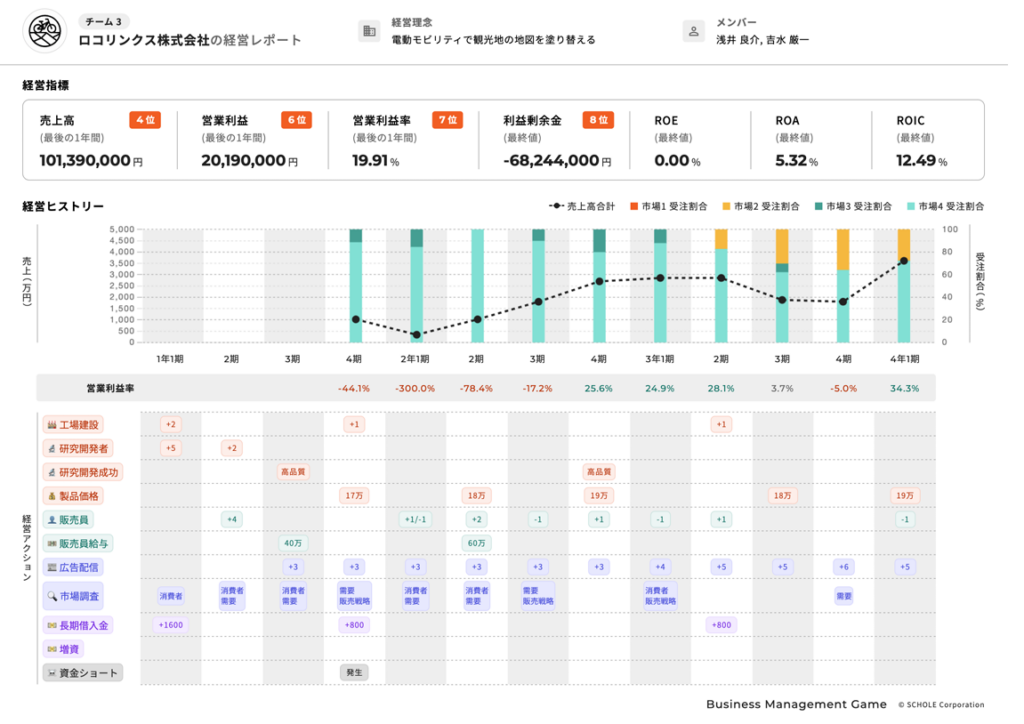
Task: Click the 4位 rank badge for 売上高
Action: (144, 120)
